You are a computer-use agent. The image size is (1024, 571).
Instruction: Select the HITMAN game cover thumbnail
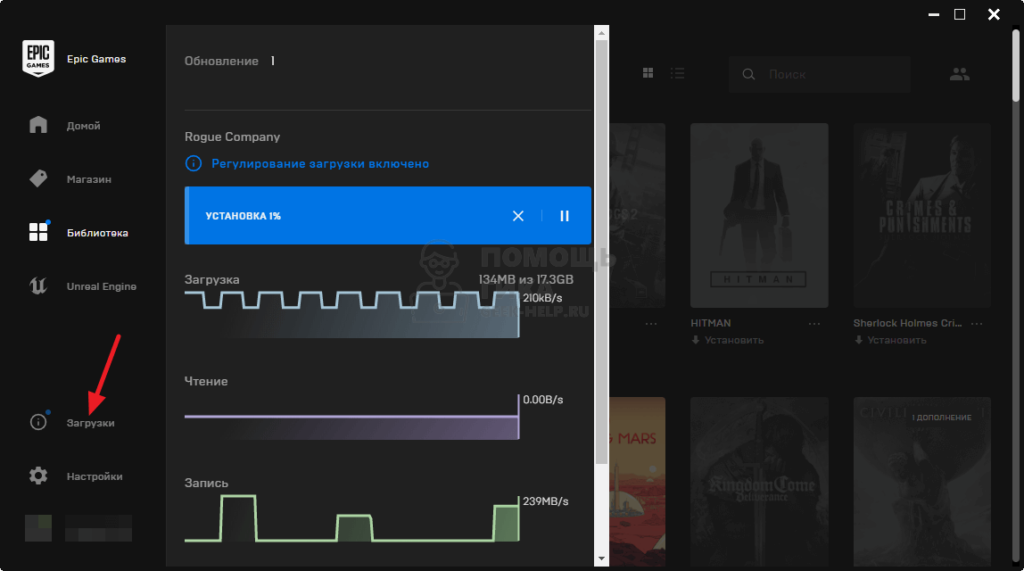pyautogui.click(x=759, y=215)
